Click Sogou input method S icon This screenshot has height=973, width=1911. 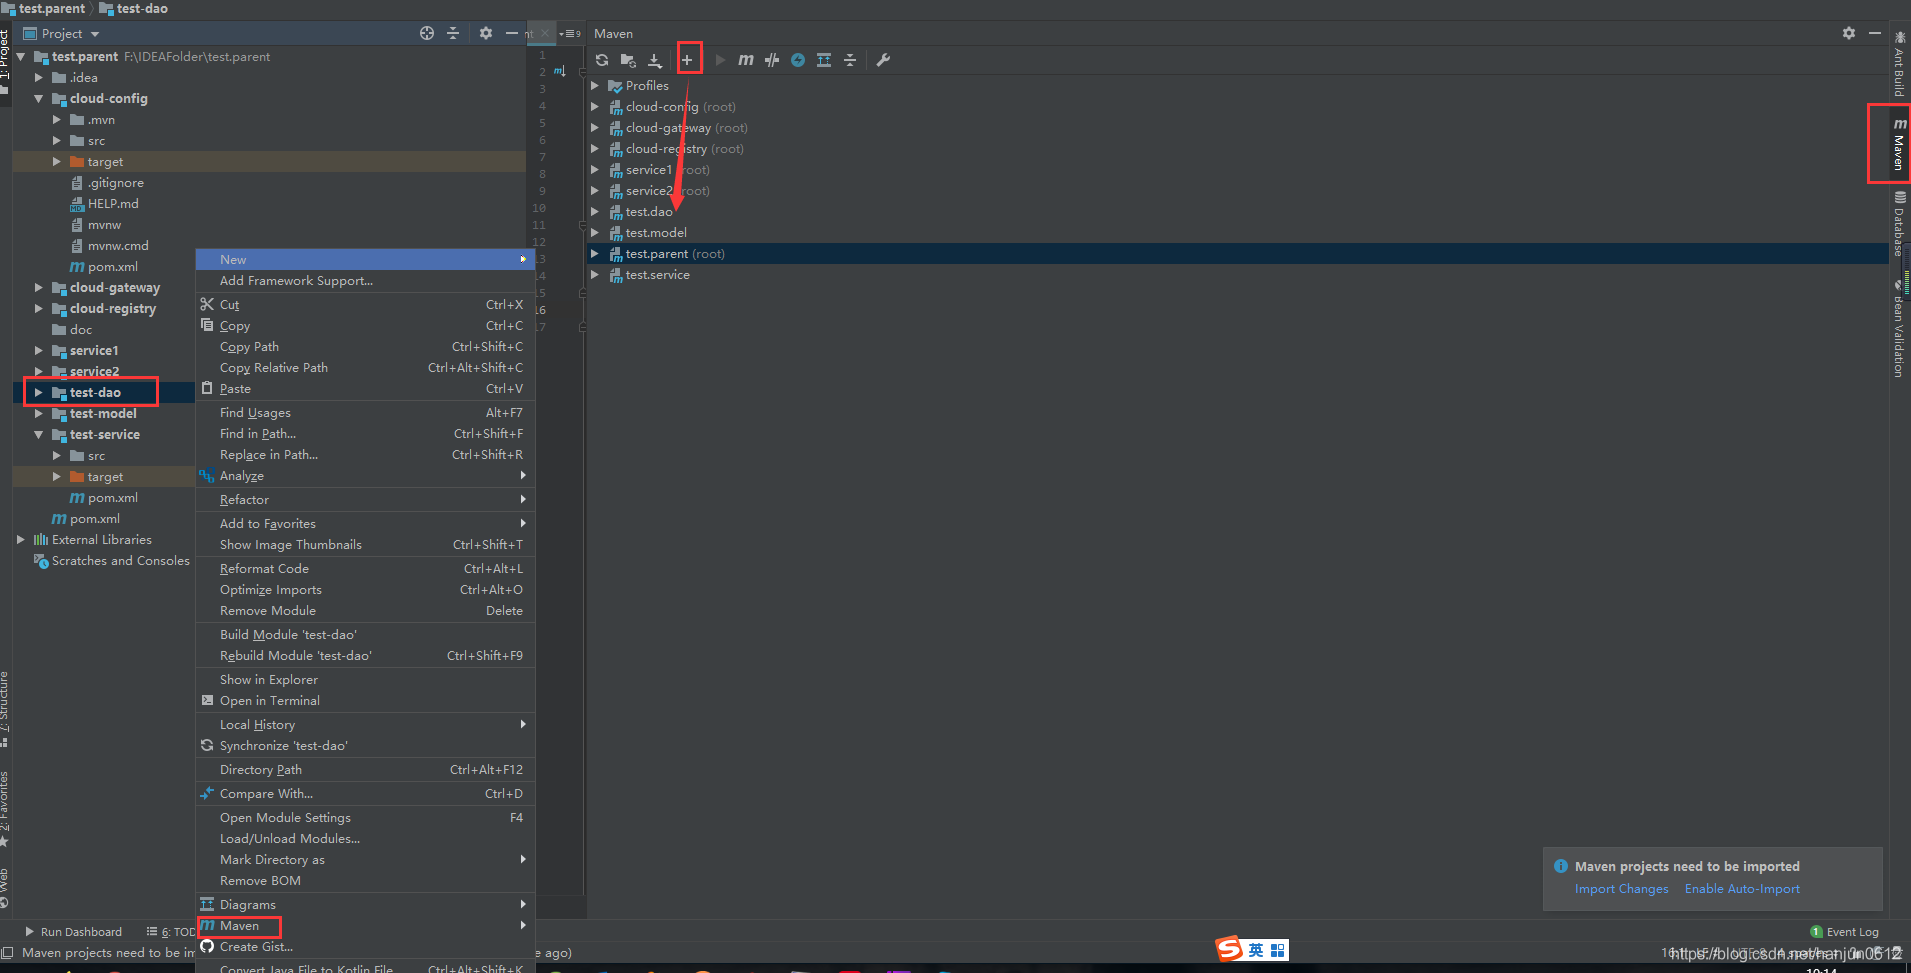[1229, 949]
